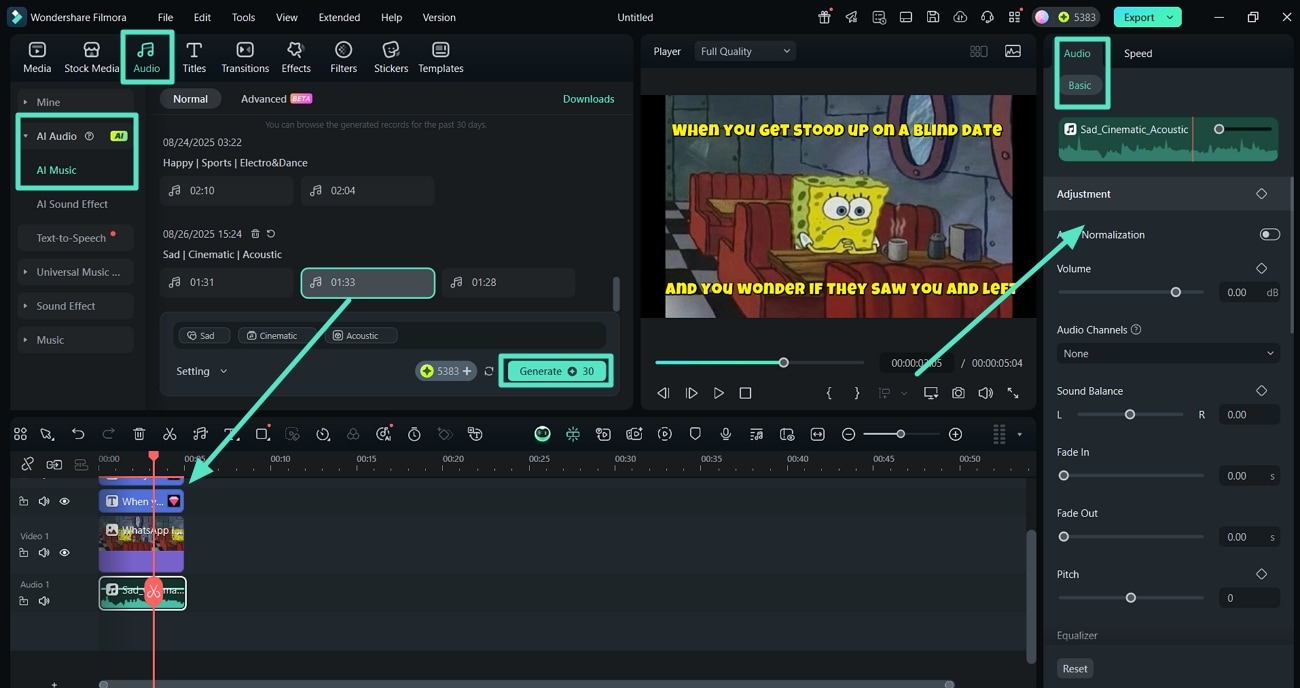Lock the Video 1 track
This screenshot has width=1300, height=688.
pos(24,553)
